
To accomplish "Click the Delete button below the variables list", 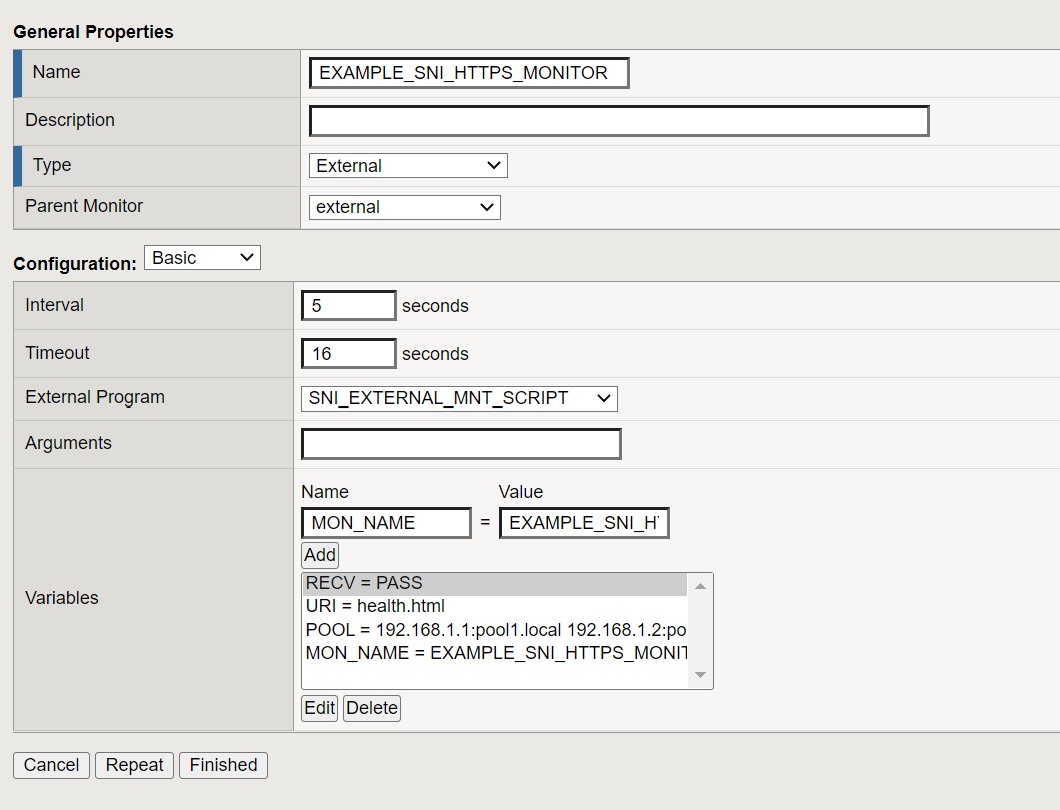I will point(371,708).
